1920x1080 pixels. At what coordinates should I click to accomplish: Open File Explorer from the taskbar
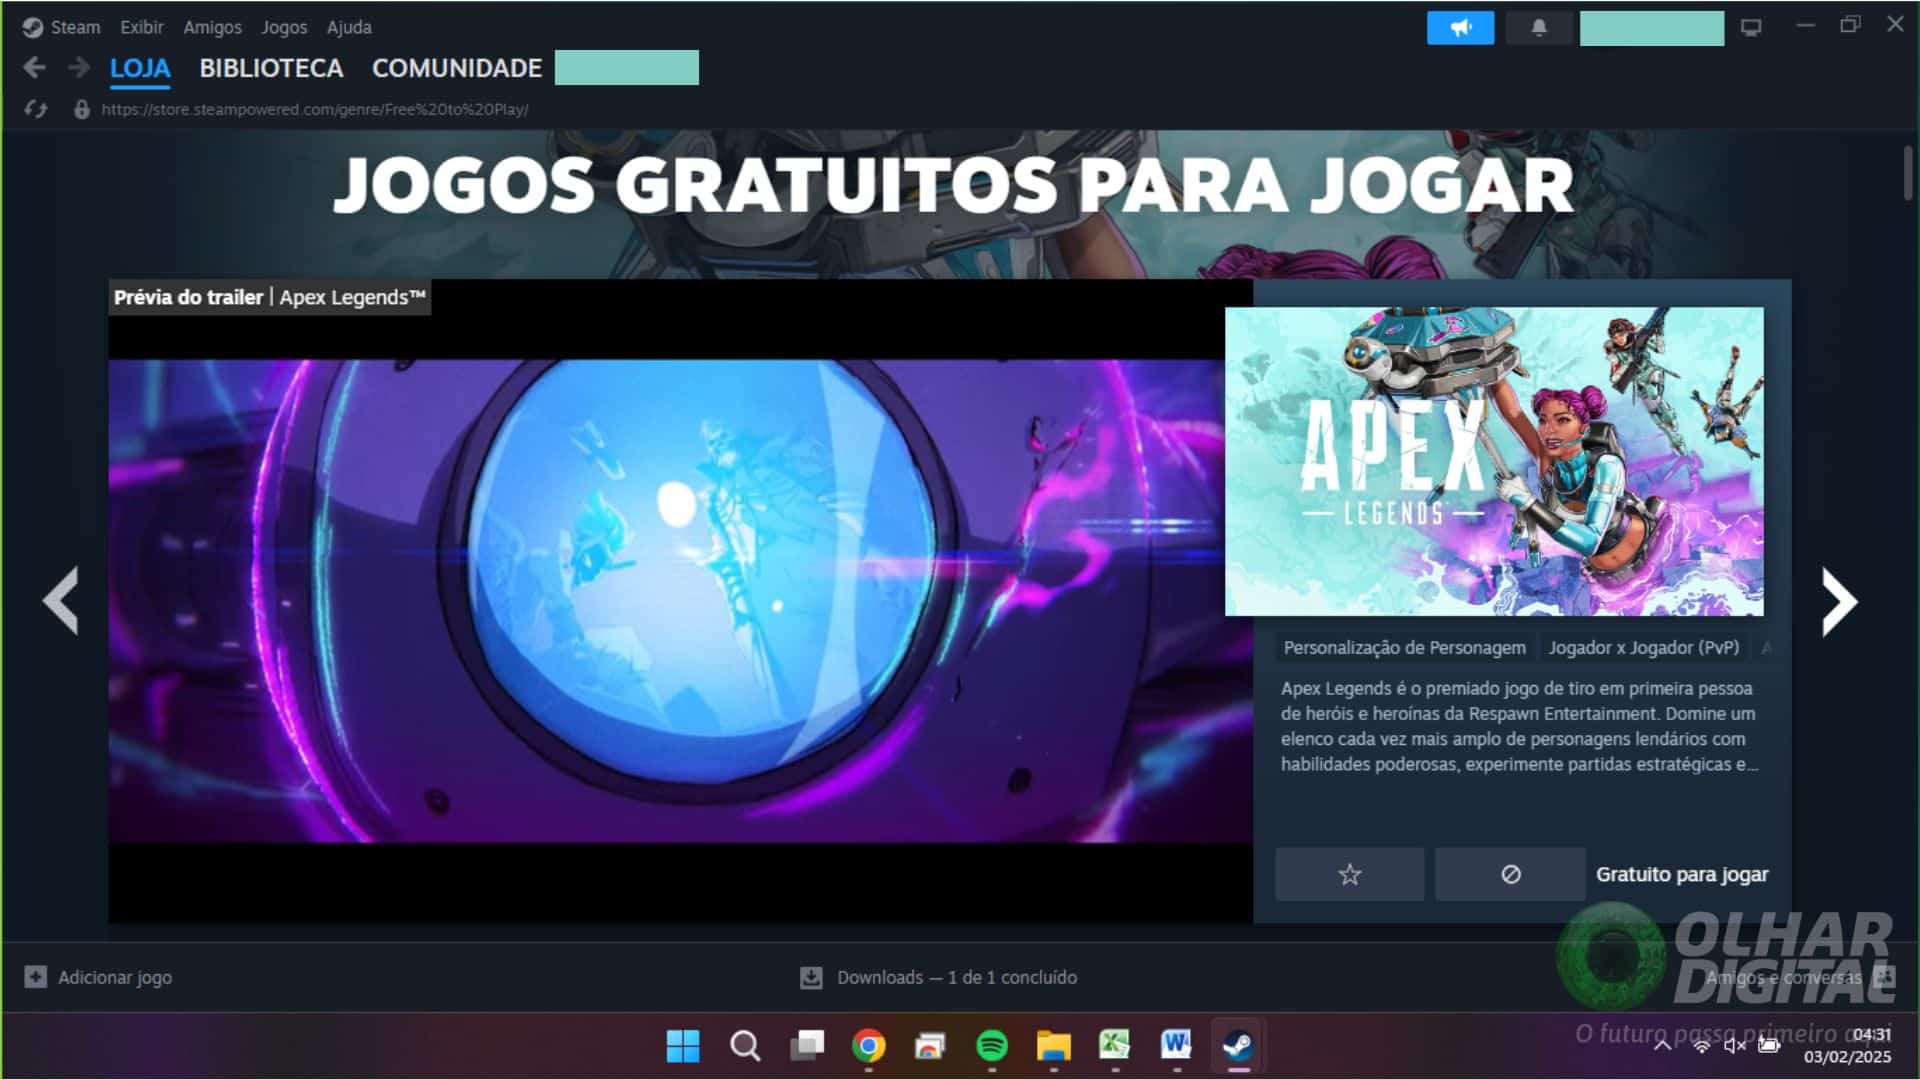1054,1046
